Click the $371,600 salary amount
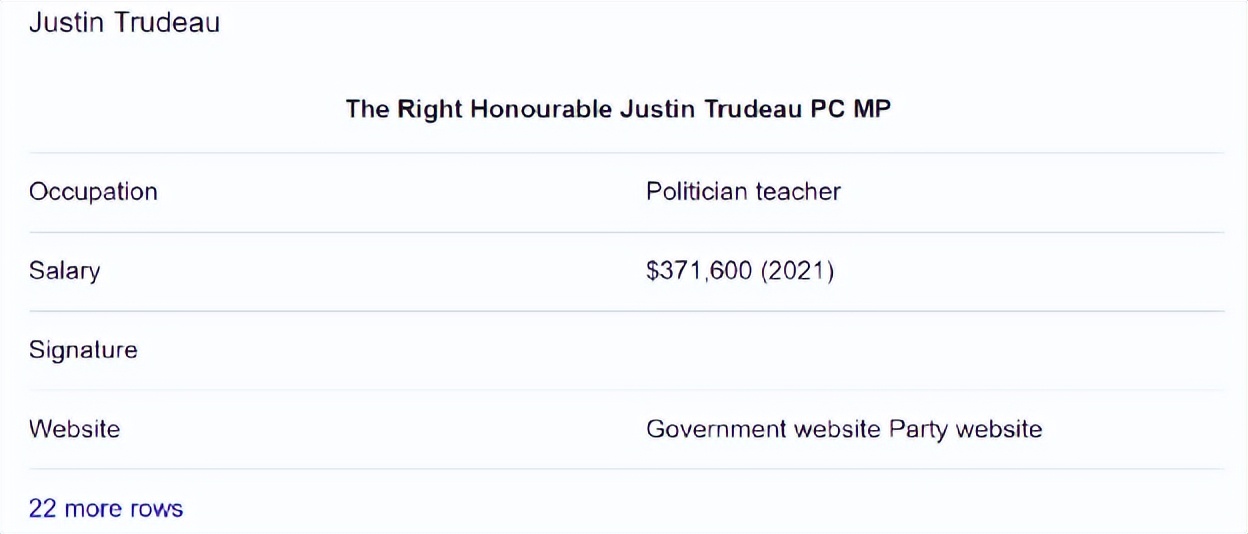This screenshot has width=1248, height=534. click(699, 271)
